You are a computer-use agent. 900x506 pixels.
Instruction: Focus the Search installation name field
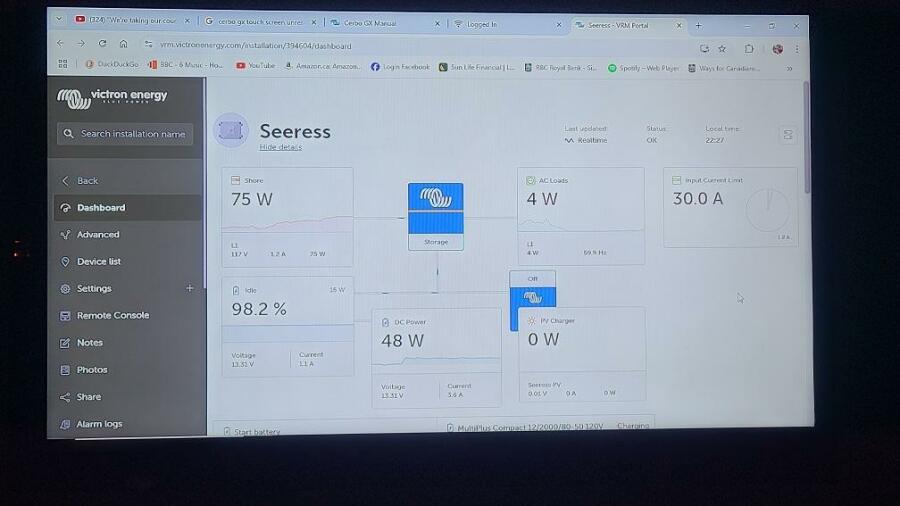click(x=126, y=133)
